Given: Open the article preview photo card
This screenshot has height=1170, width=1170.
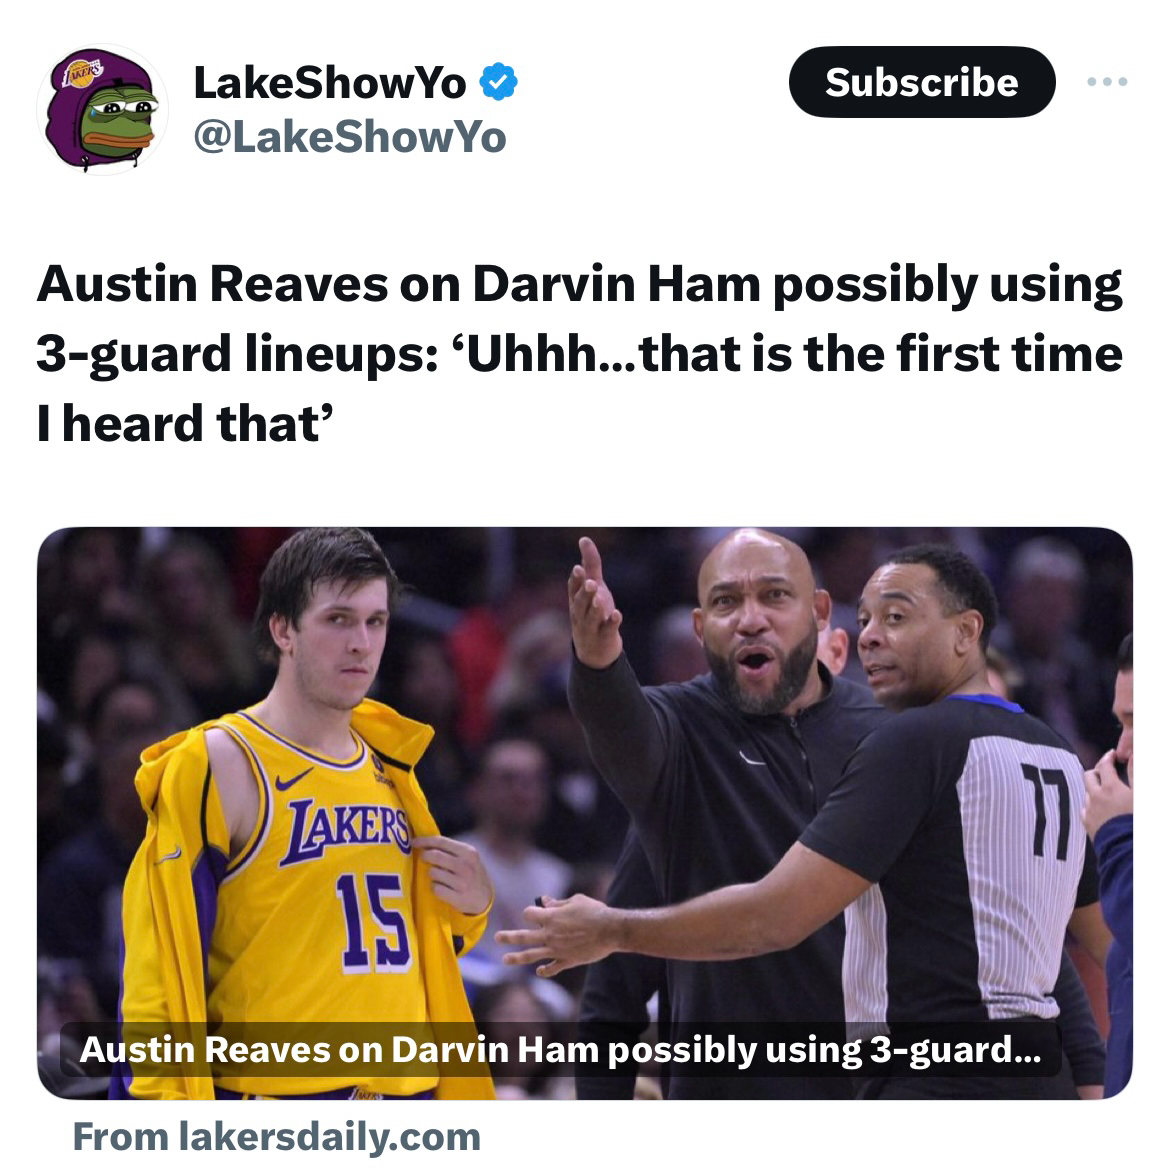Looking at the screenshot, I should tap(585, 813).
